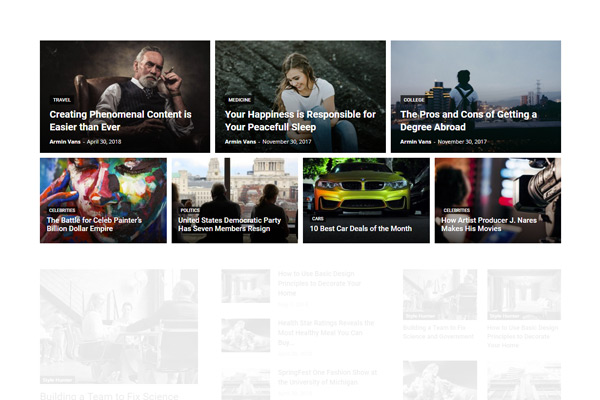
Task: Click Armin Vans author on medicine article
Action: tap(241, 142)
